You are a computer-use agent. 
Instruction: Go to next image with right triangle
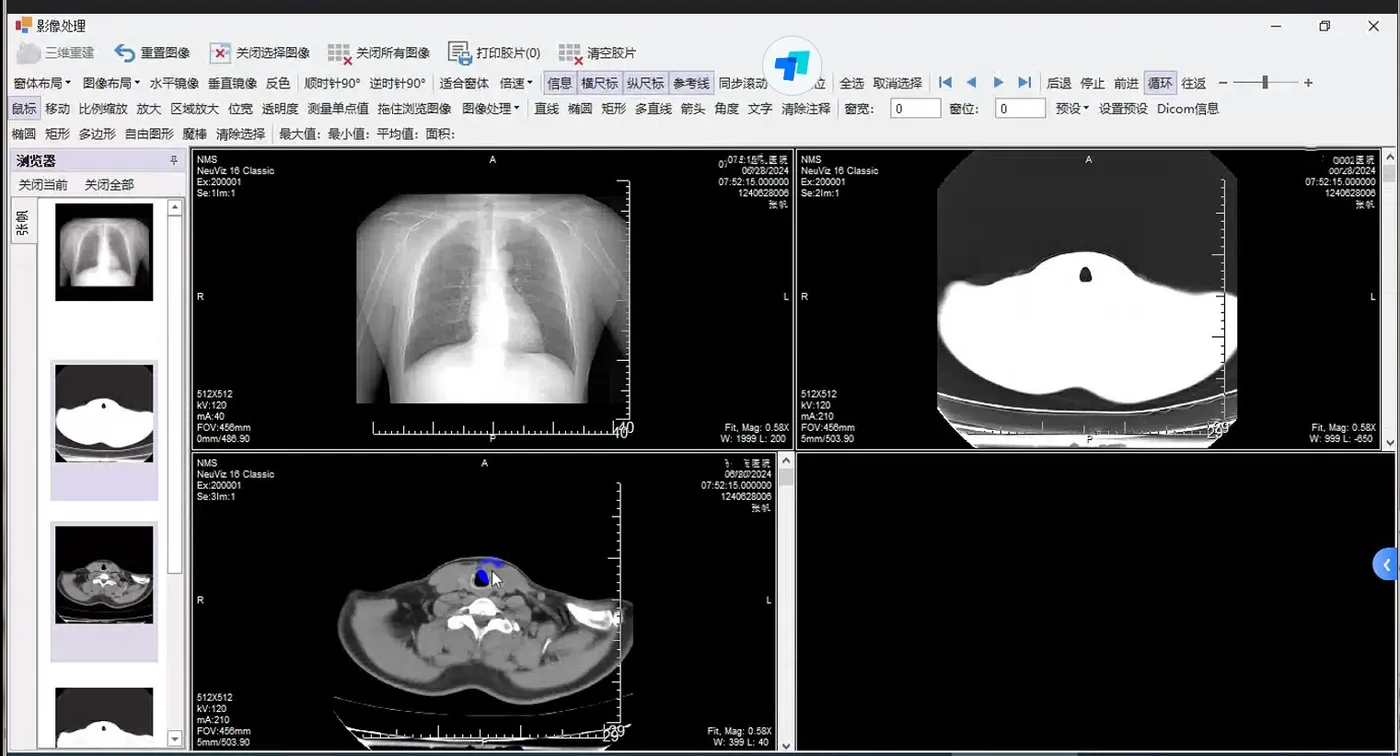(998, 83)
